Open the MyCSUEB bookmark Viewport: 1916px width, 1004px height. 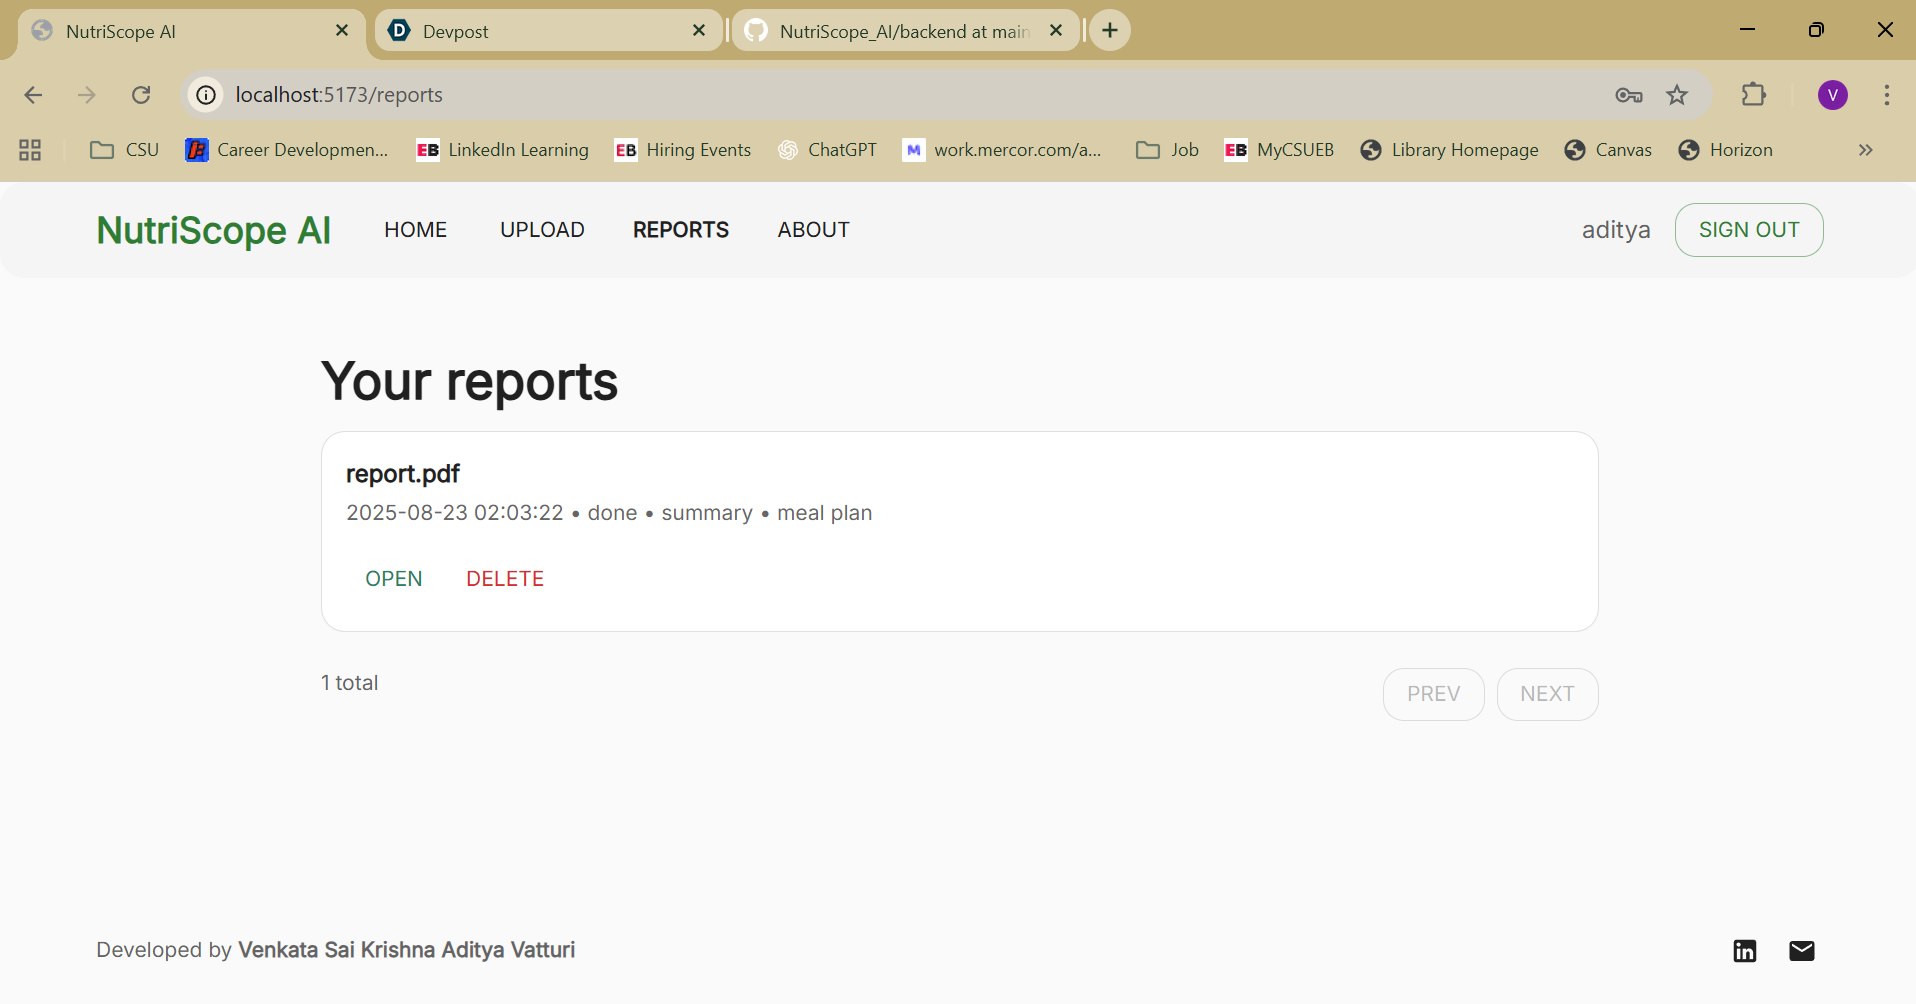[1280, 150]
